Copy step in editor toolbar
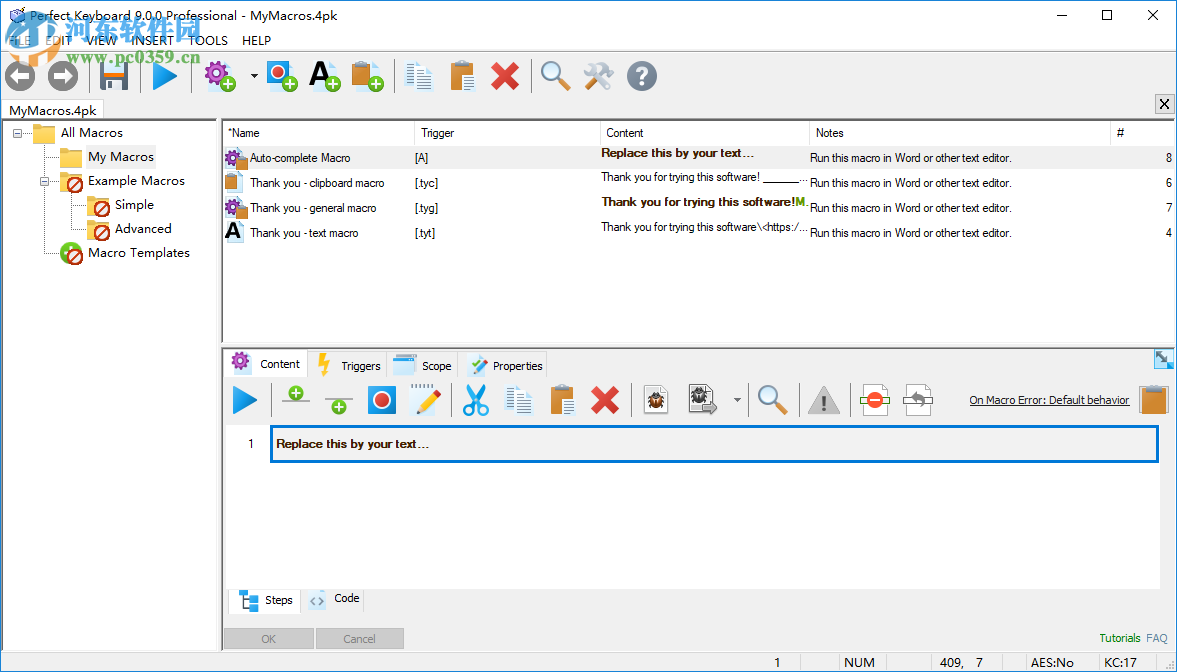The image size is (1177, 672). click(x=519, y=400)
